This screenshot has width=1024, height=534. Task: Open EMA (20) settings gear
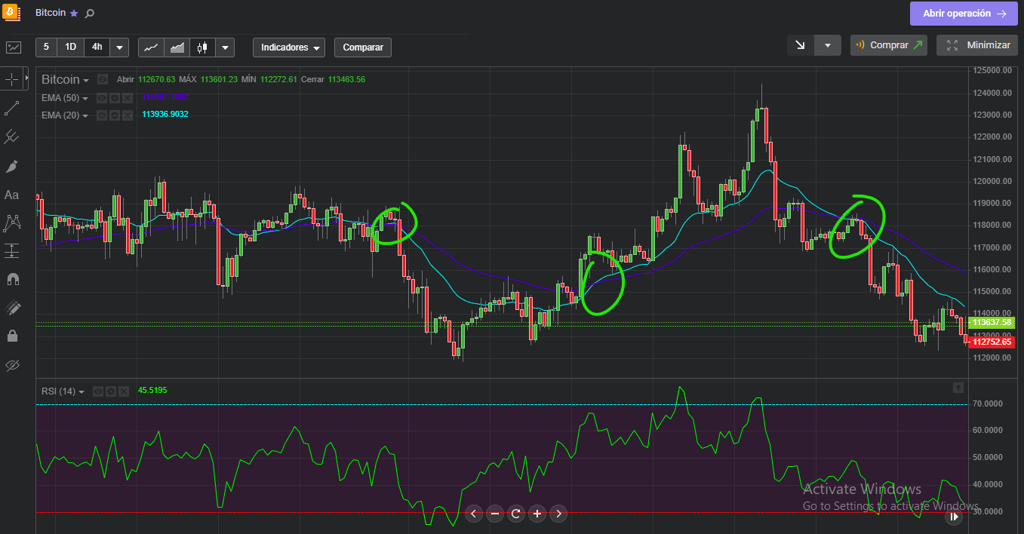[x=114, y=116]
